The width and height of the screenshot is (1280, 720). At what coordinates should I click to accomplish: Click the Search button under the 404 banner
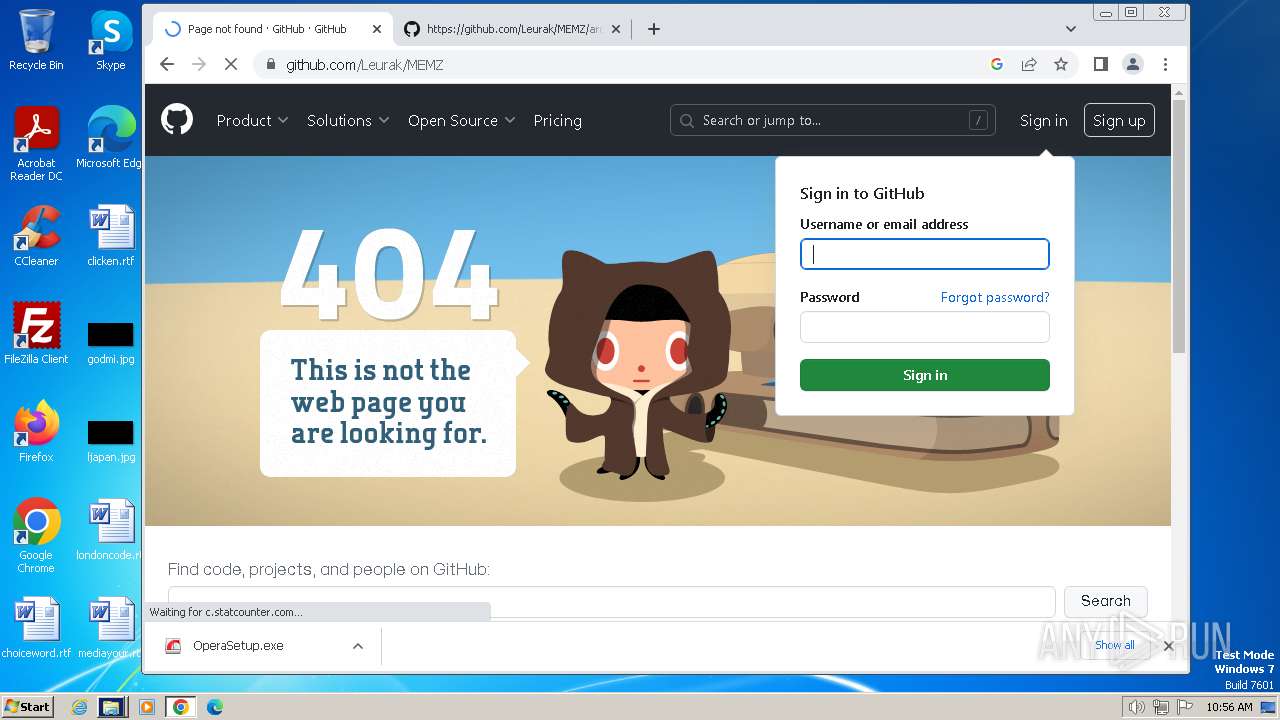pos(1105,601)
